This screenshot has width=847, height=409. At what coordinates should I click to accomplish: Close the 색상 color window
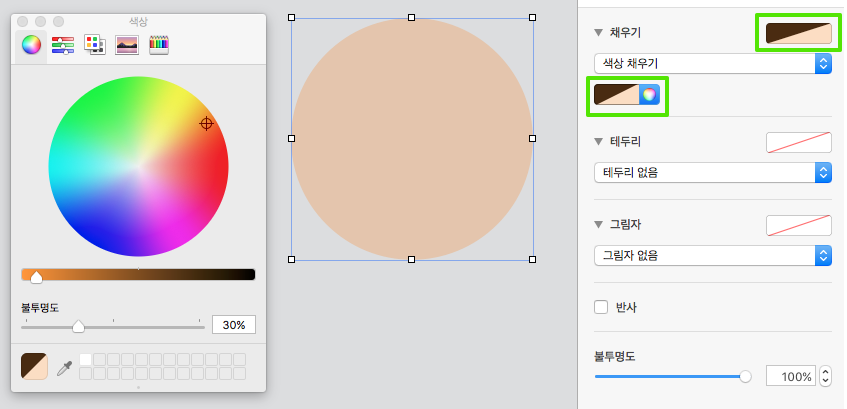click(23, 22)
